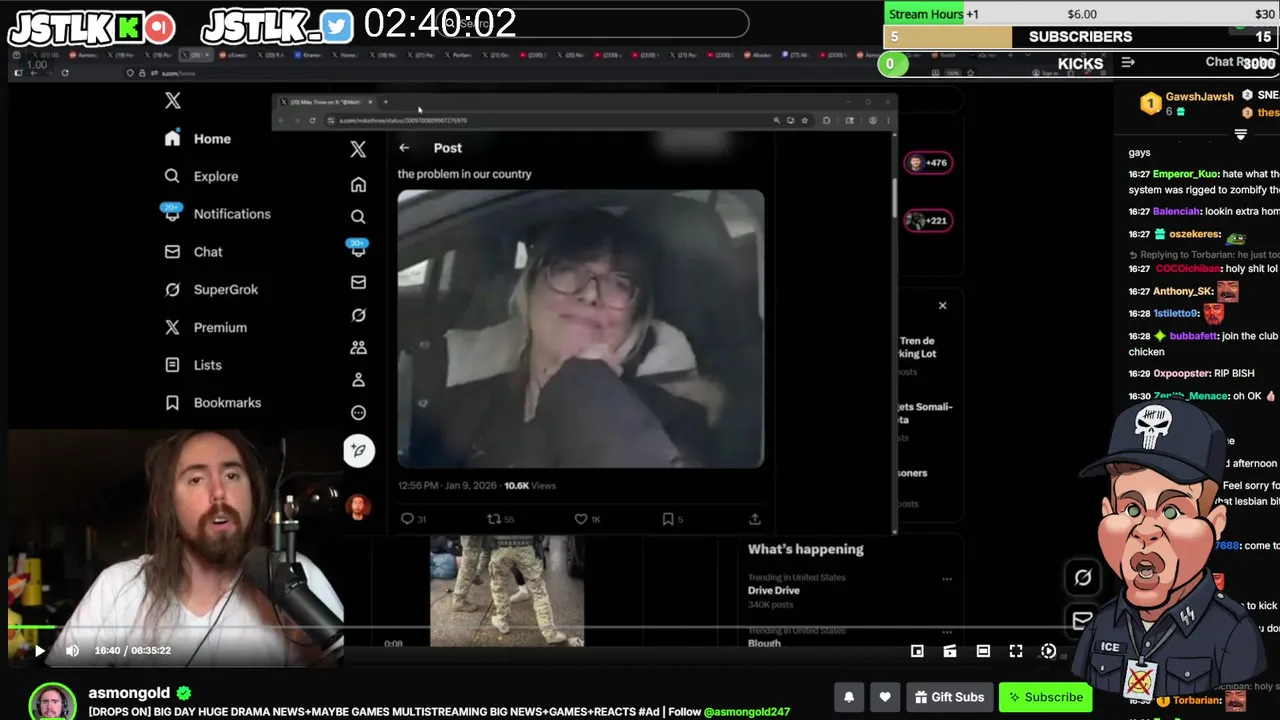Image resolution: width=1280 pixels, height=720 pixels.
Task: Open notifications bell in the post window
Action: [x=358, y=250]
